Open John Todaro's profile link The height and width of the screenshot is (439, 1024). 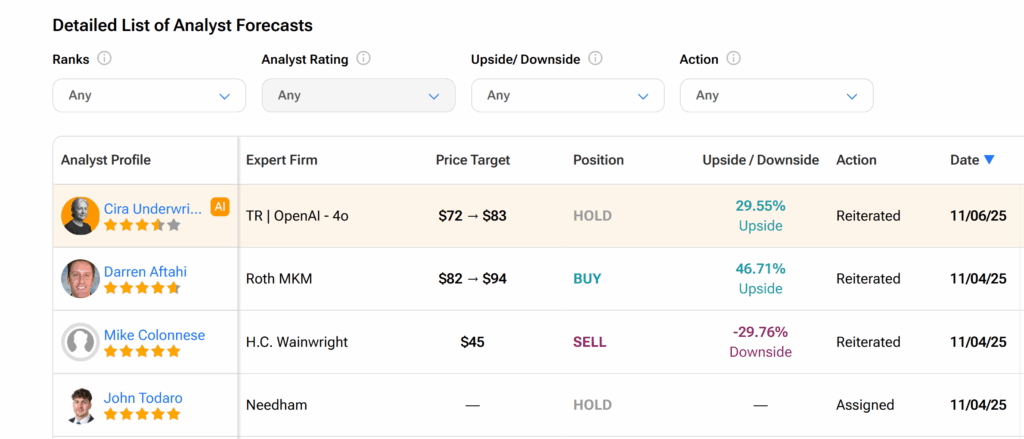coord(143,398)
